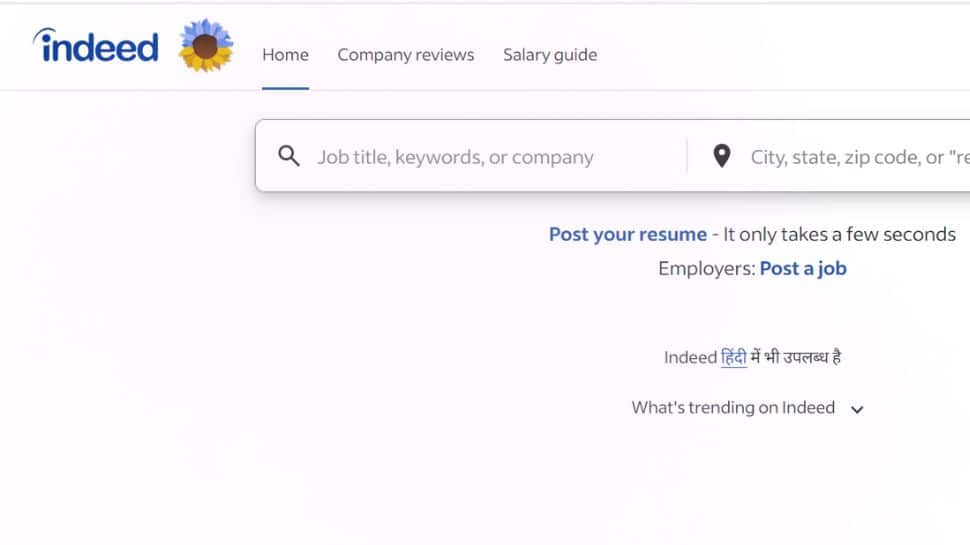Open the Company reviews page
This screenshot has height=545, width=970.
pos(405,55)
